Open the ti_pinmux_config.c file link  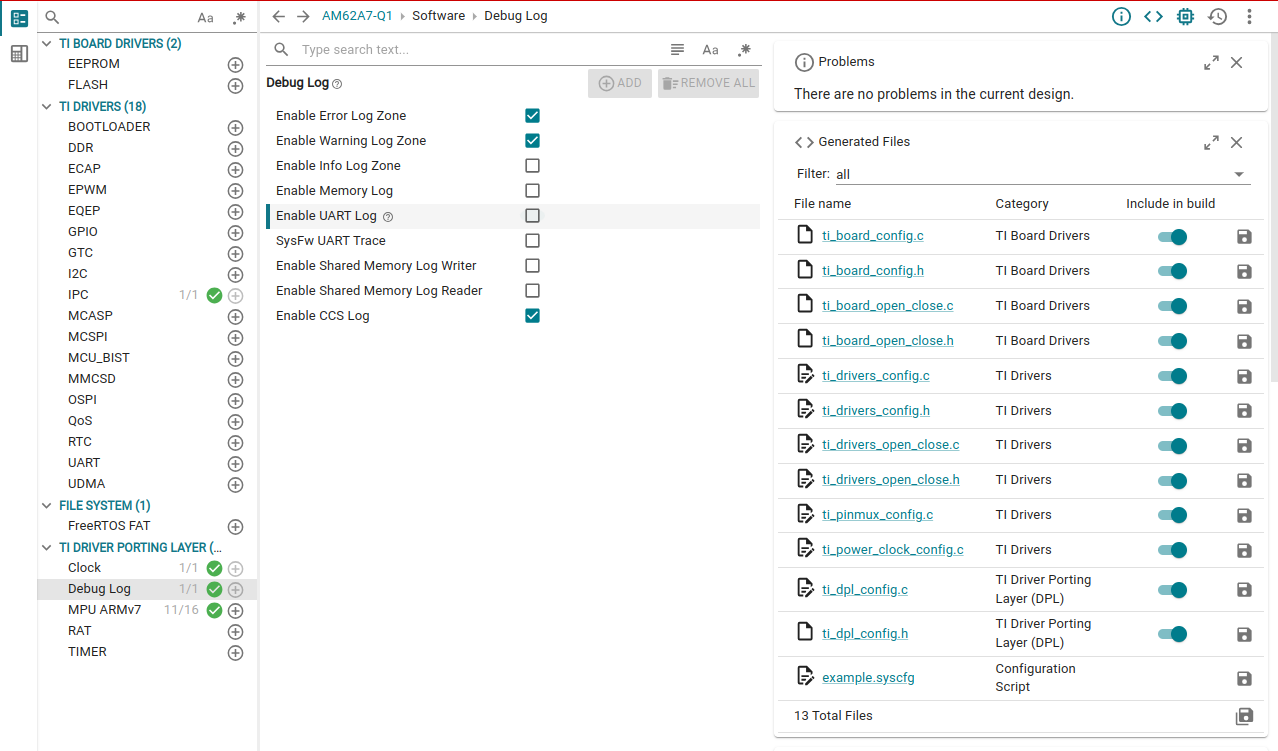(x=877, y=515)
